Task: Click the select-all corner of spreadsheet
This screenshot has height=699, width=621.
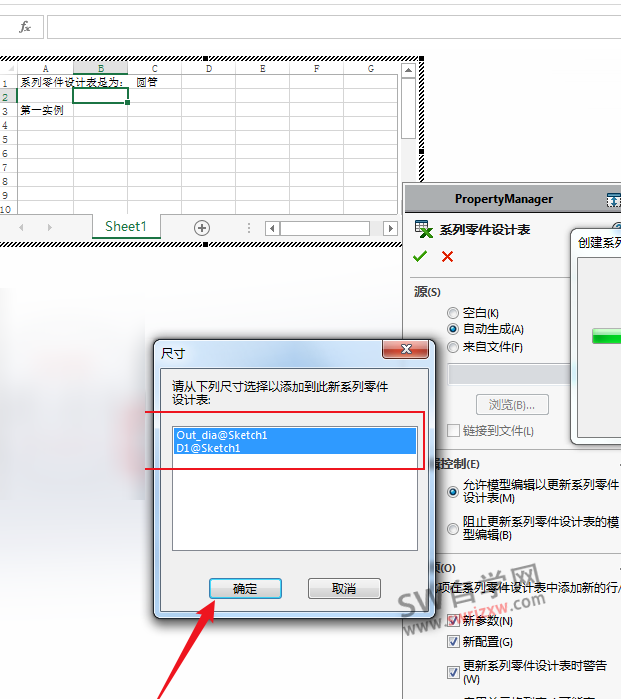Action: 9,69
